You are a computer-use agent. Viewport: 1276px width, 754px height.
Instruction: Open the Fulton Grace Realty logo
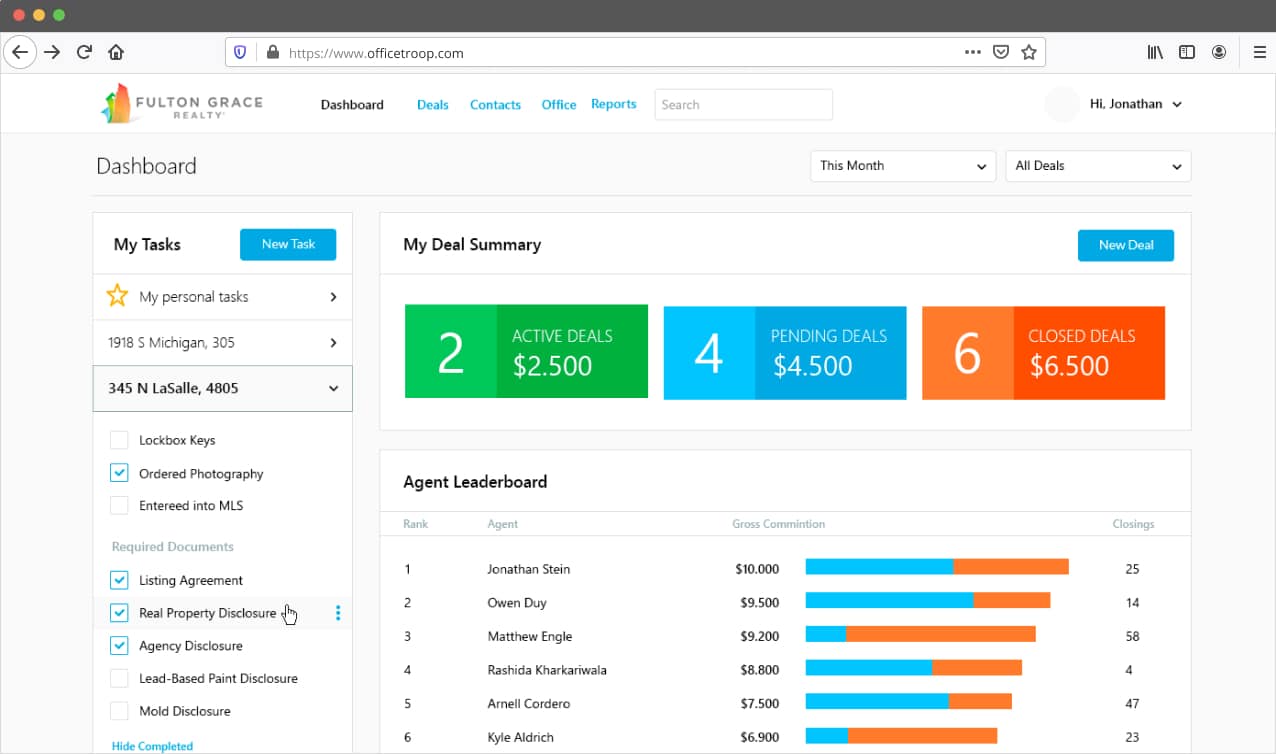(182, 104)
